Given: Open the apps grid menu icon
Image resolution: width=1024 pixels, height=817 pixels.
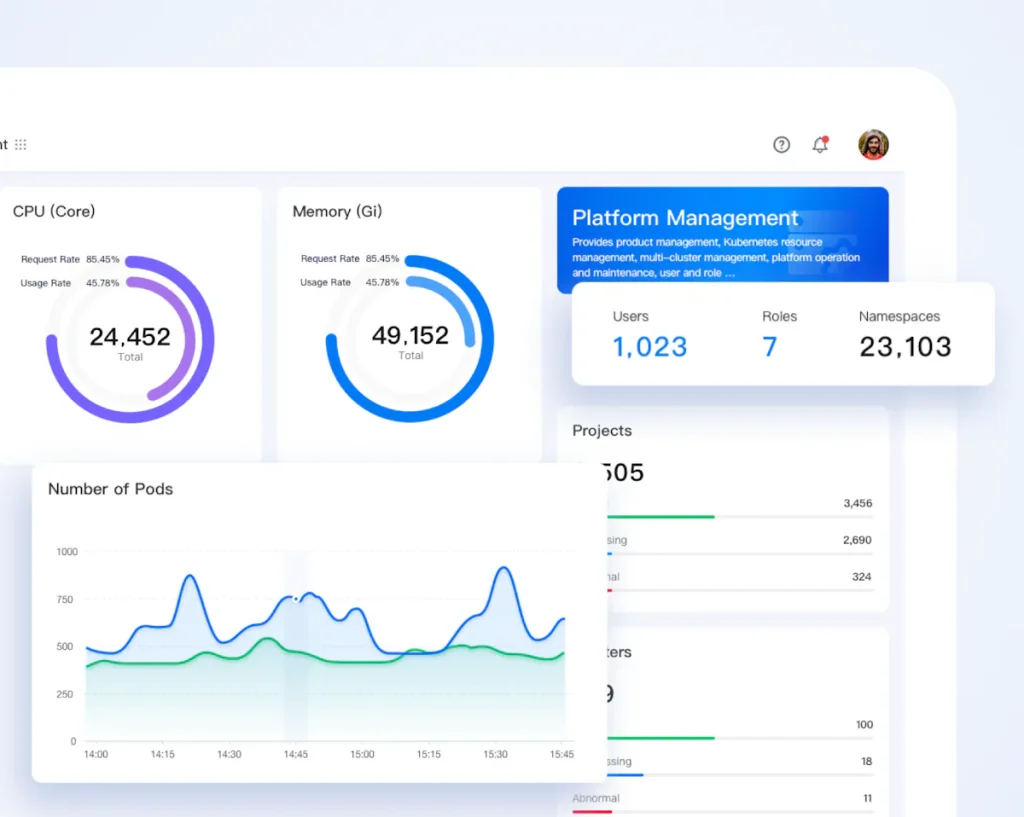Looking at the screenshot, I should pos(20,145).
